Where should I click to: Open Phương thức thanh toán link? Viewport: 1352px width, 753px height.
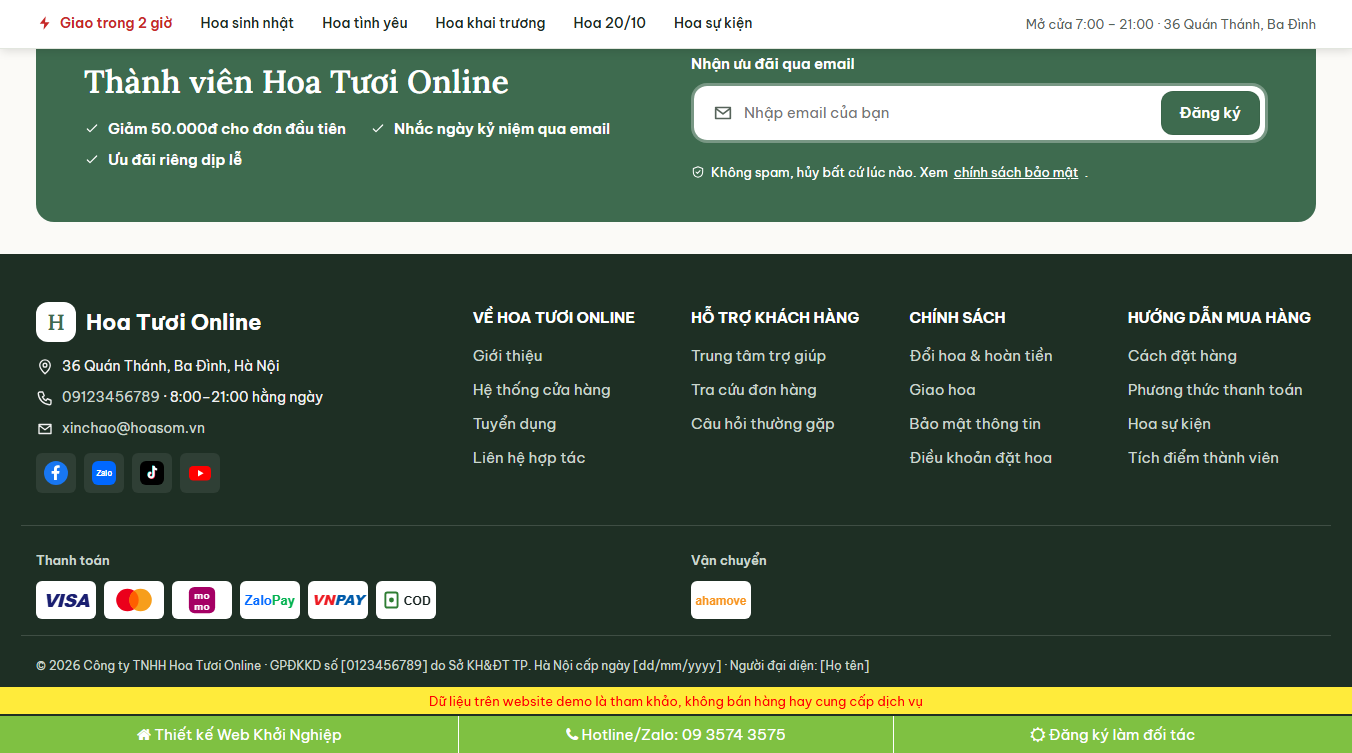(1215, 390)
